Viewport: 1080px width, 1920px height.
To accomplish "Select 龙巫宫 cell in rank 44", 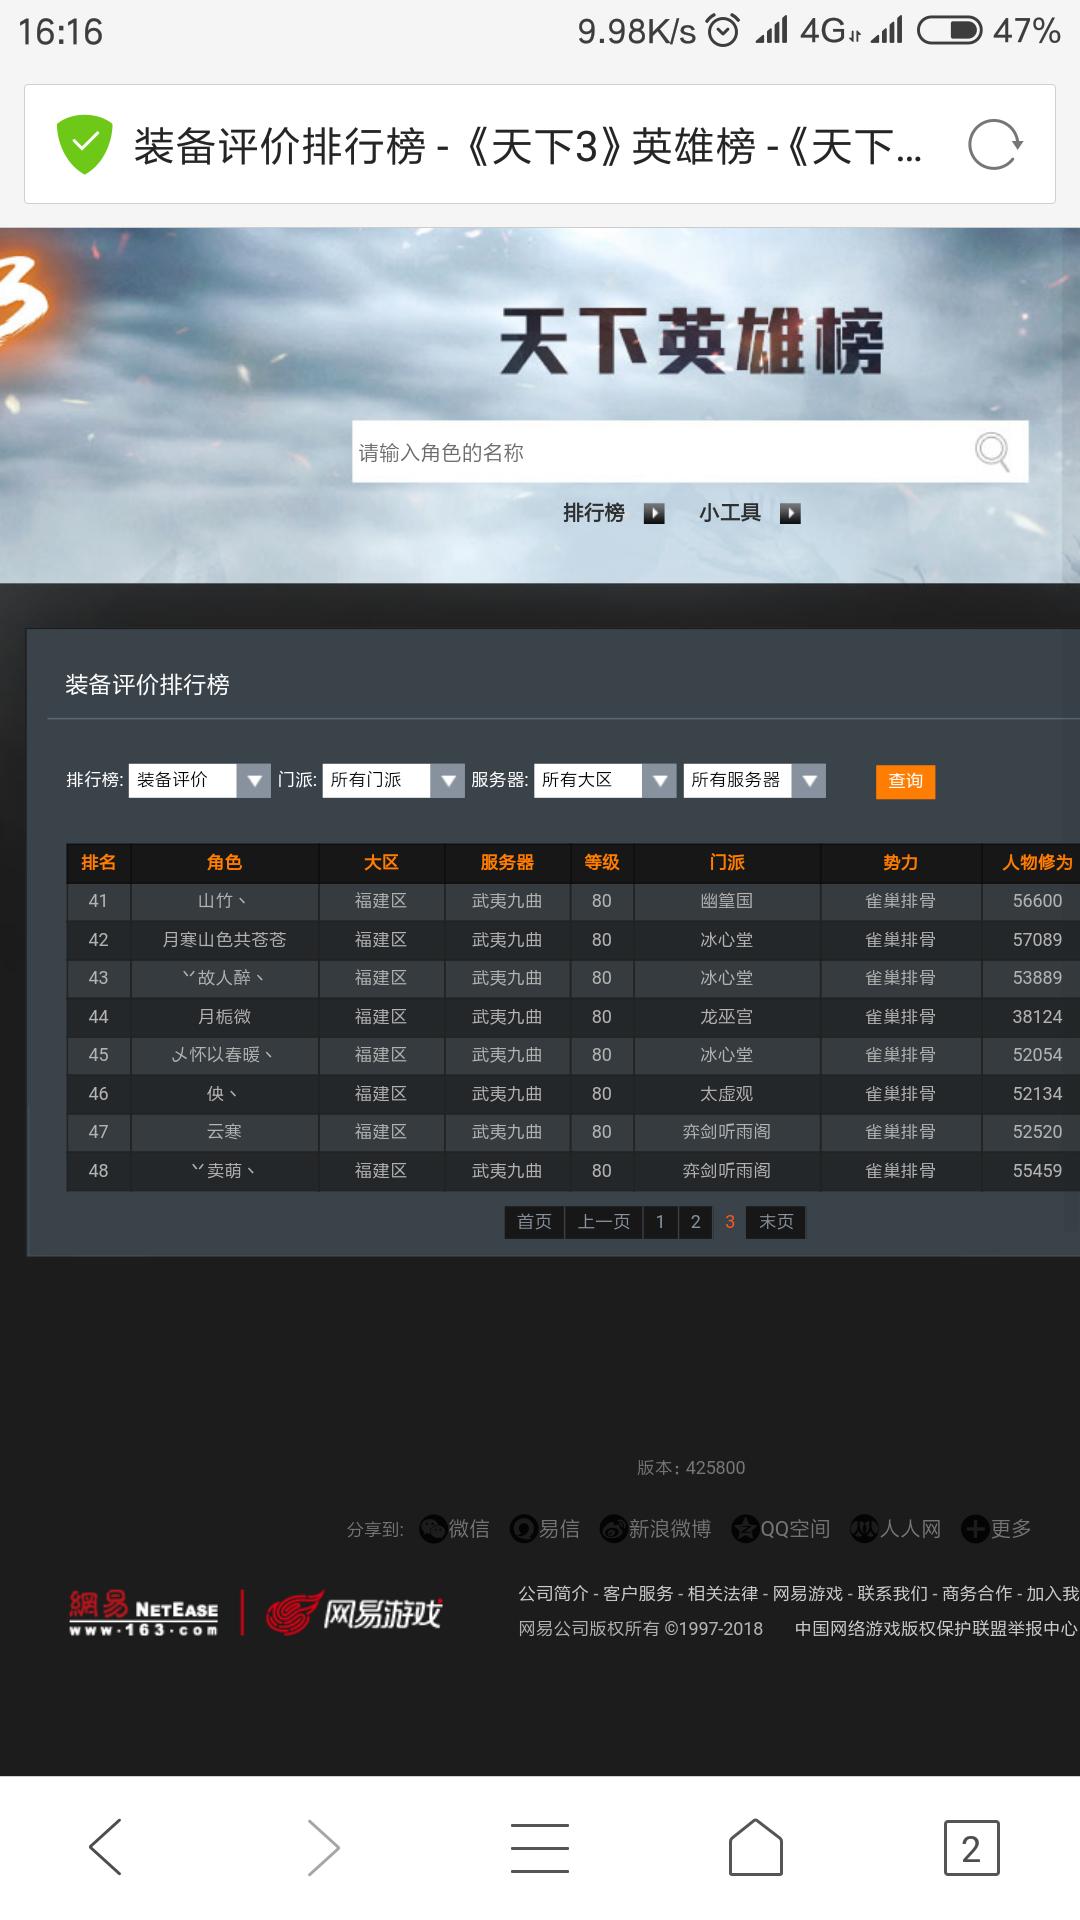I will [x=727, y=1017].
